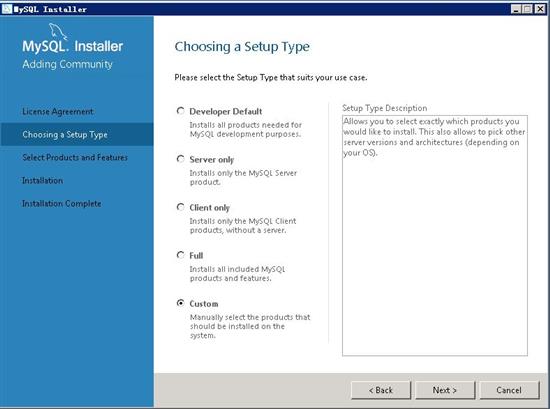The height and width of the screenshot is (409, 550).
Task: Select the Server only setup option
Action: click(x=180, y=159)
